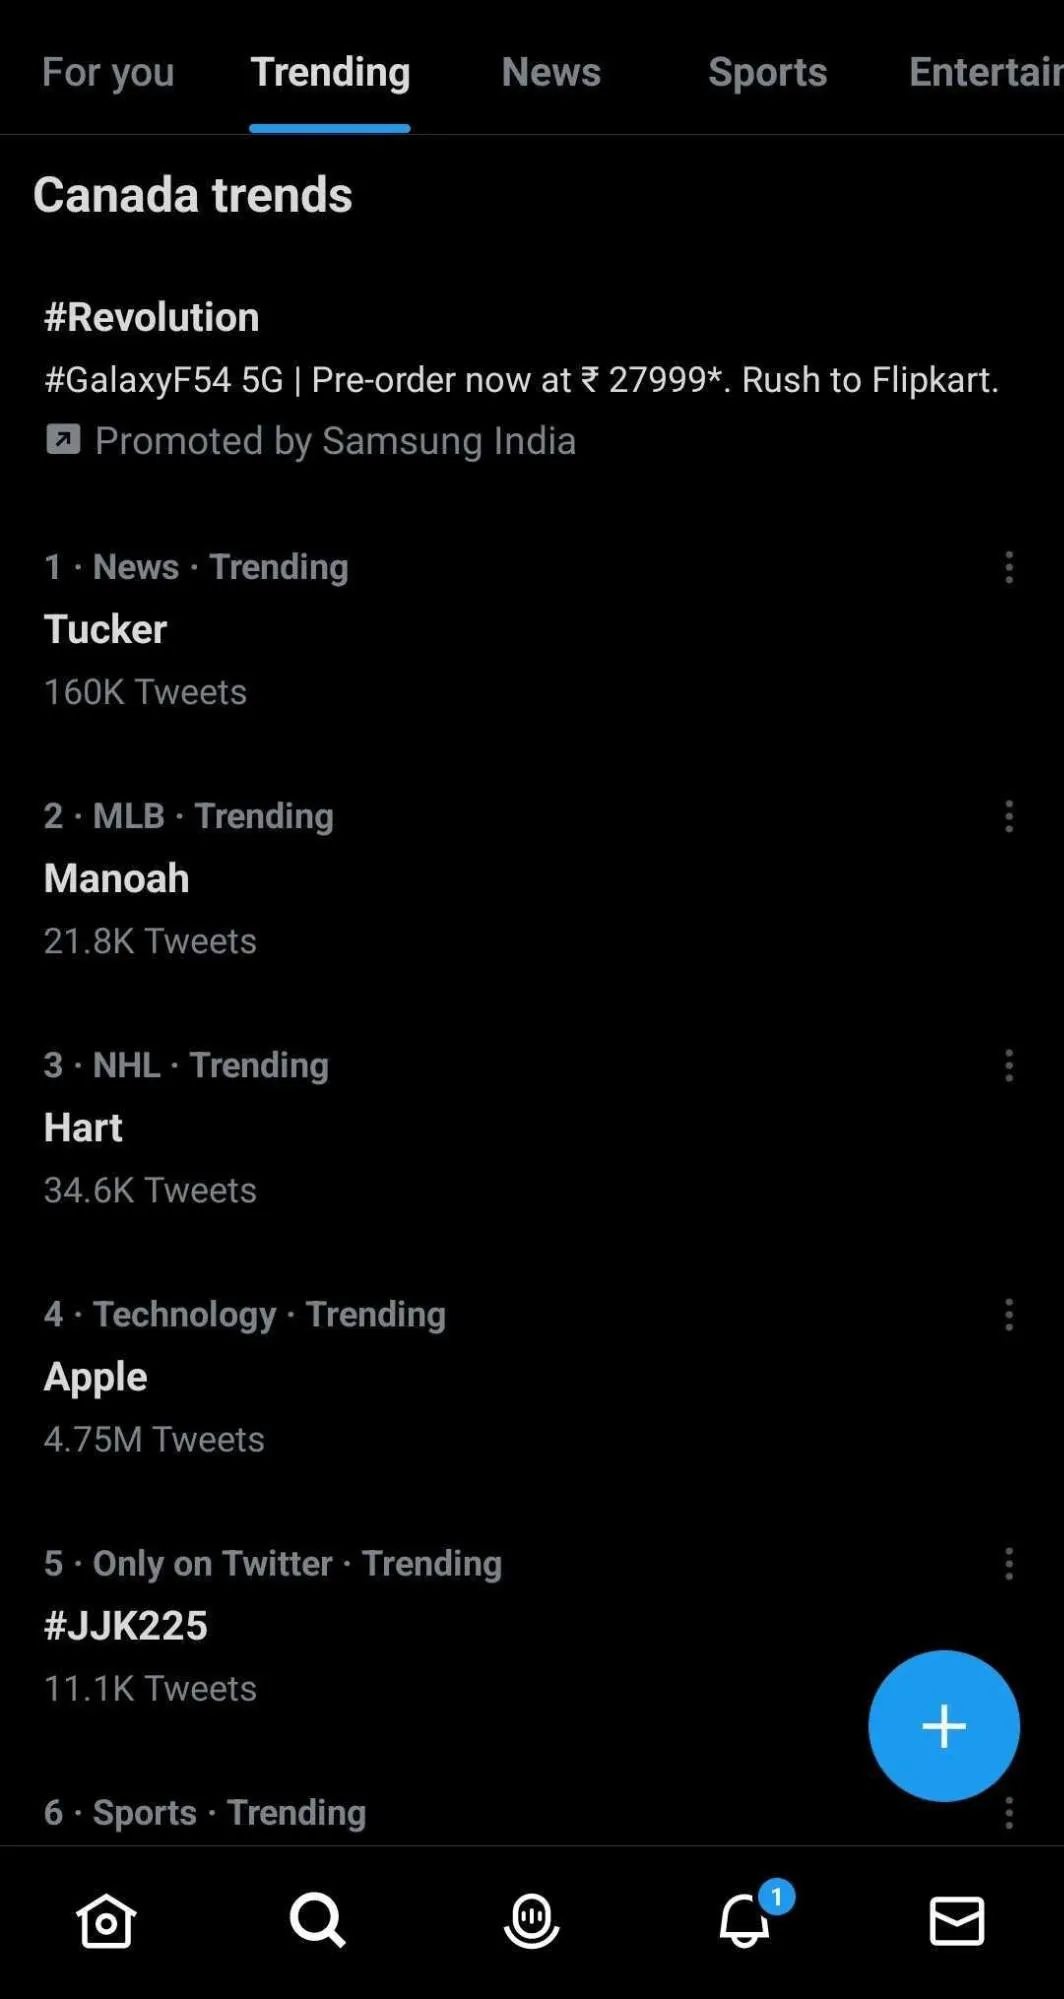Open the #GalaxyF54 5G Flipkart ad

click(520, 380)
